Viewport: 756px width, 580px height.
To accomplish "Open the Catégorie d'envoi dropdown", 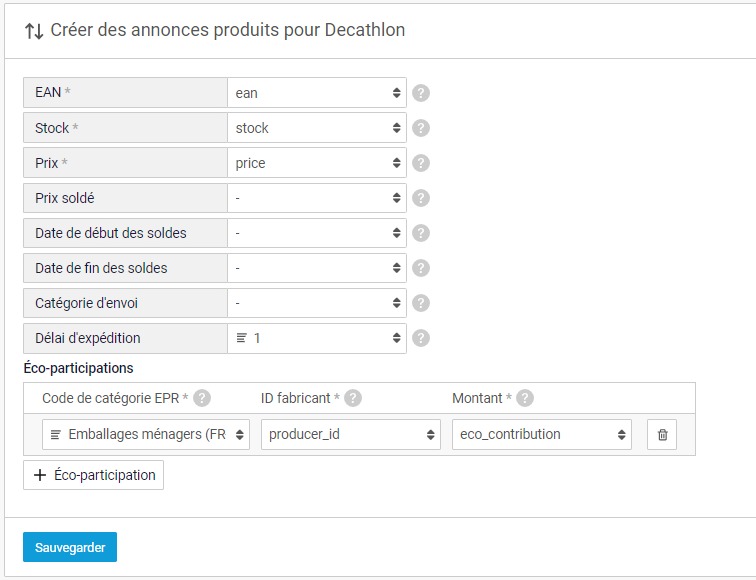I will 317,303.
